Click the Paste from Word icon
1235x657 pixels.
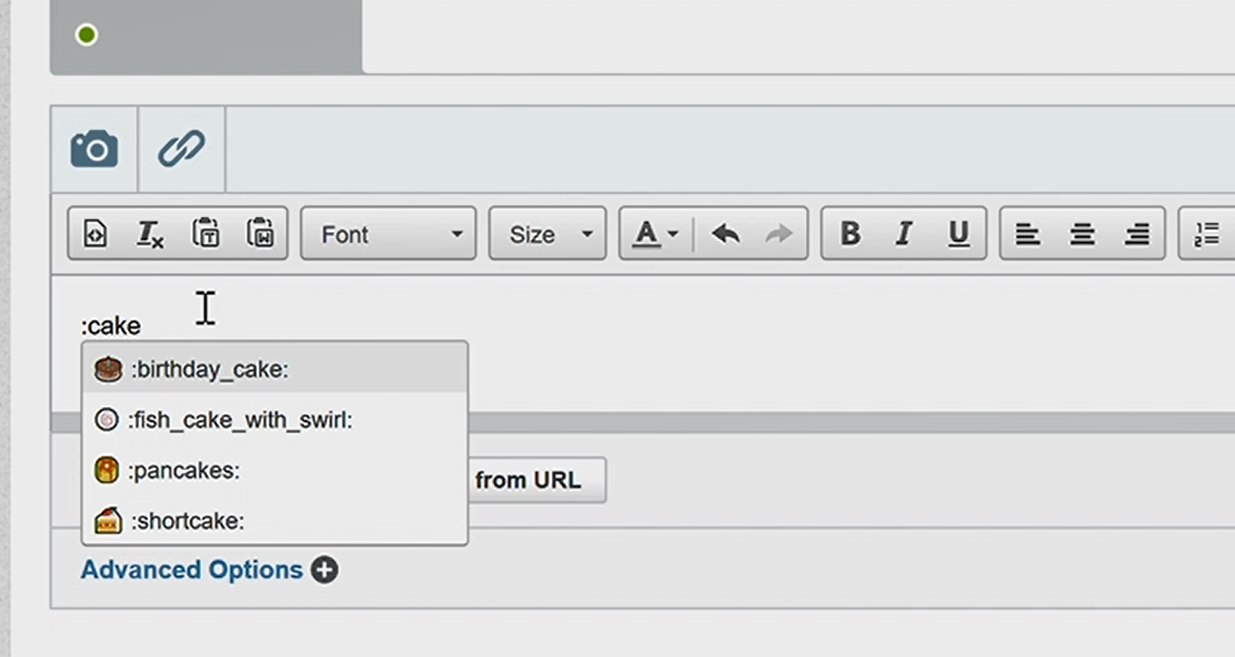(x=260, y=234)
